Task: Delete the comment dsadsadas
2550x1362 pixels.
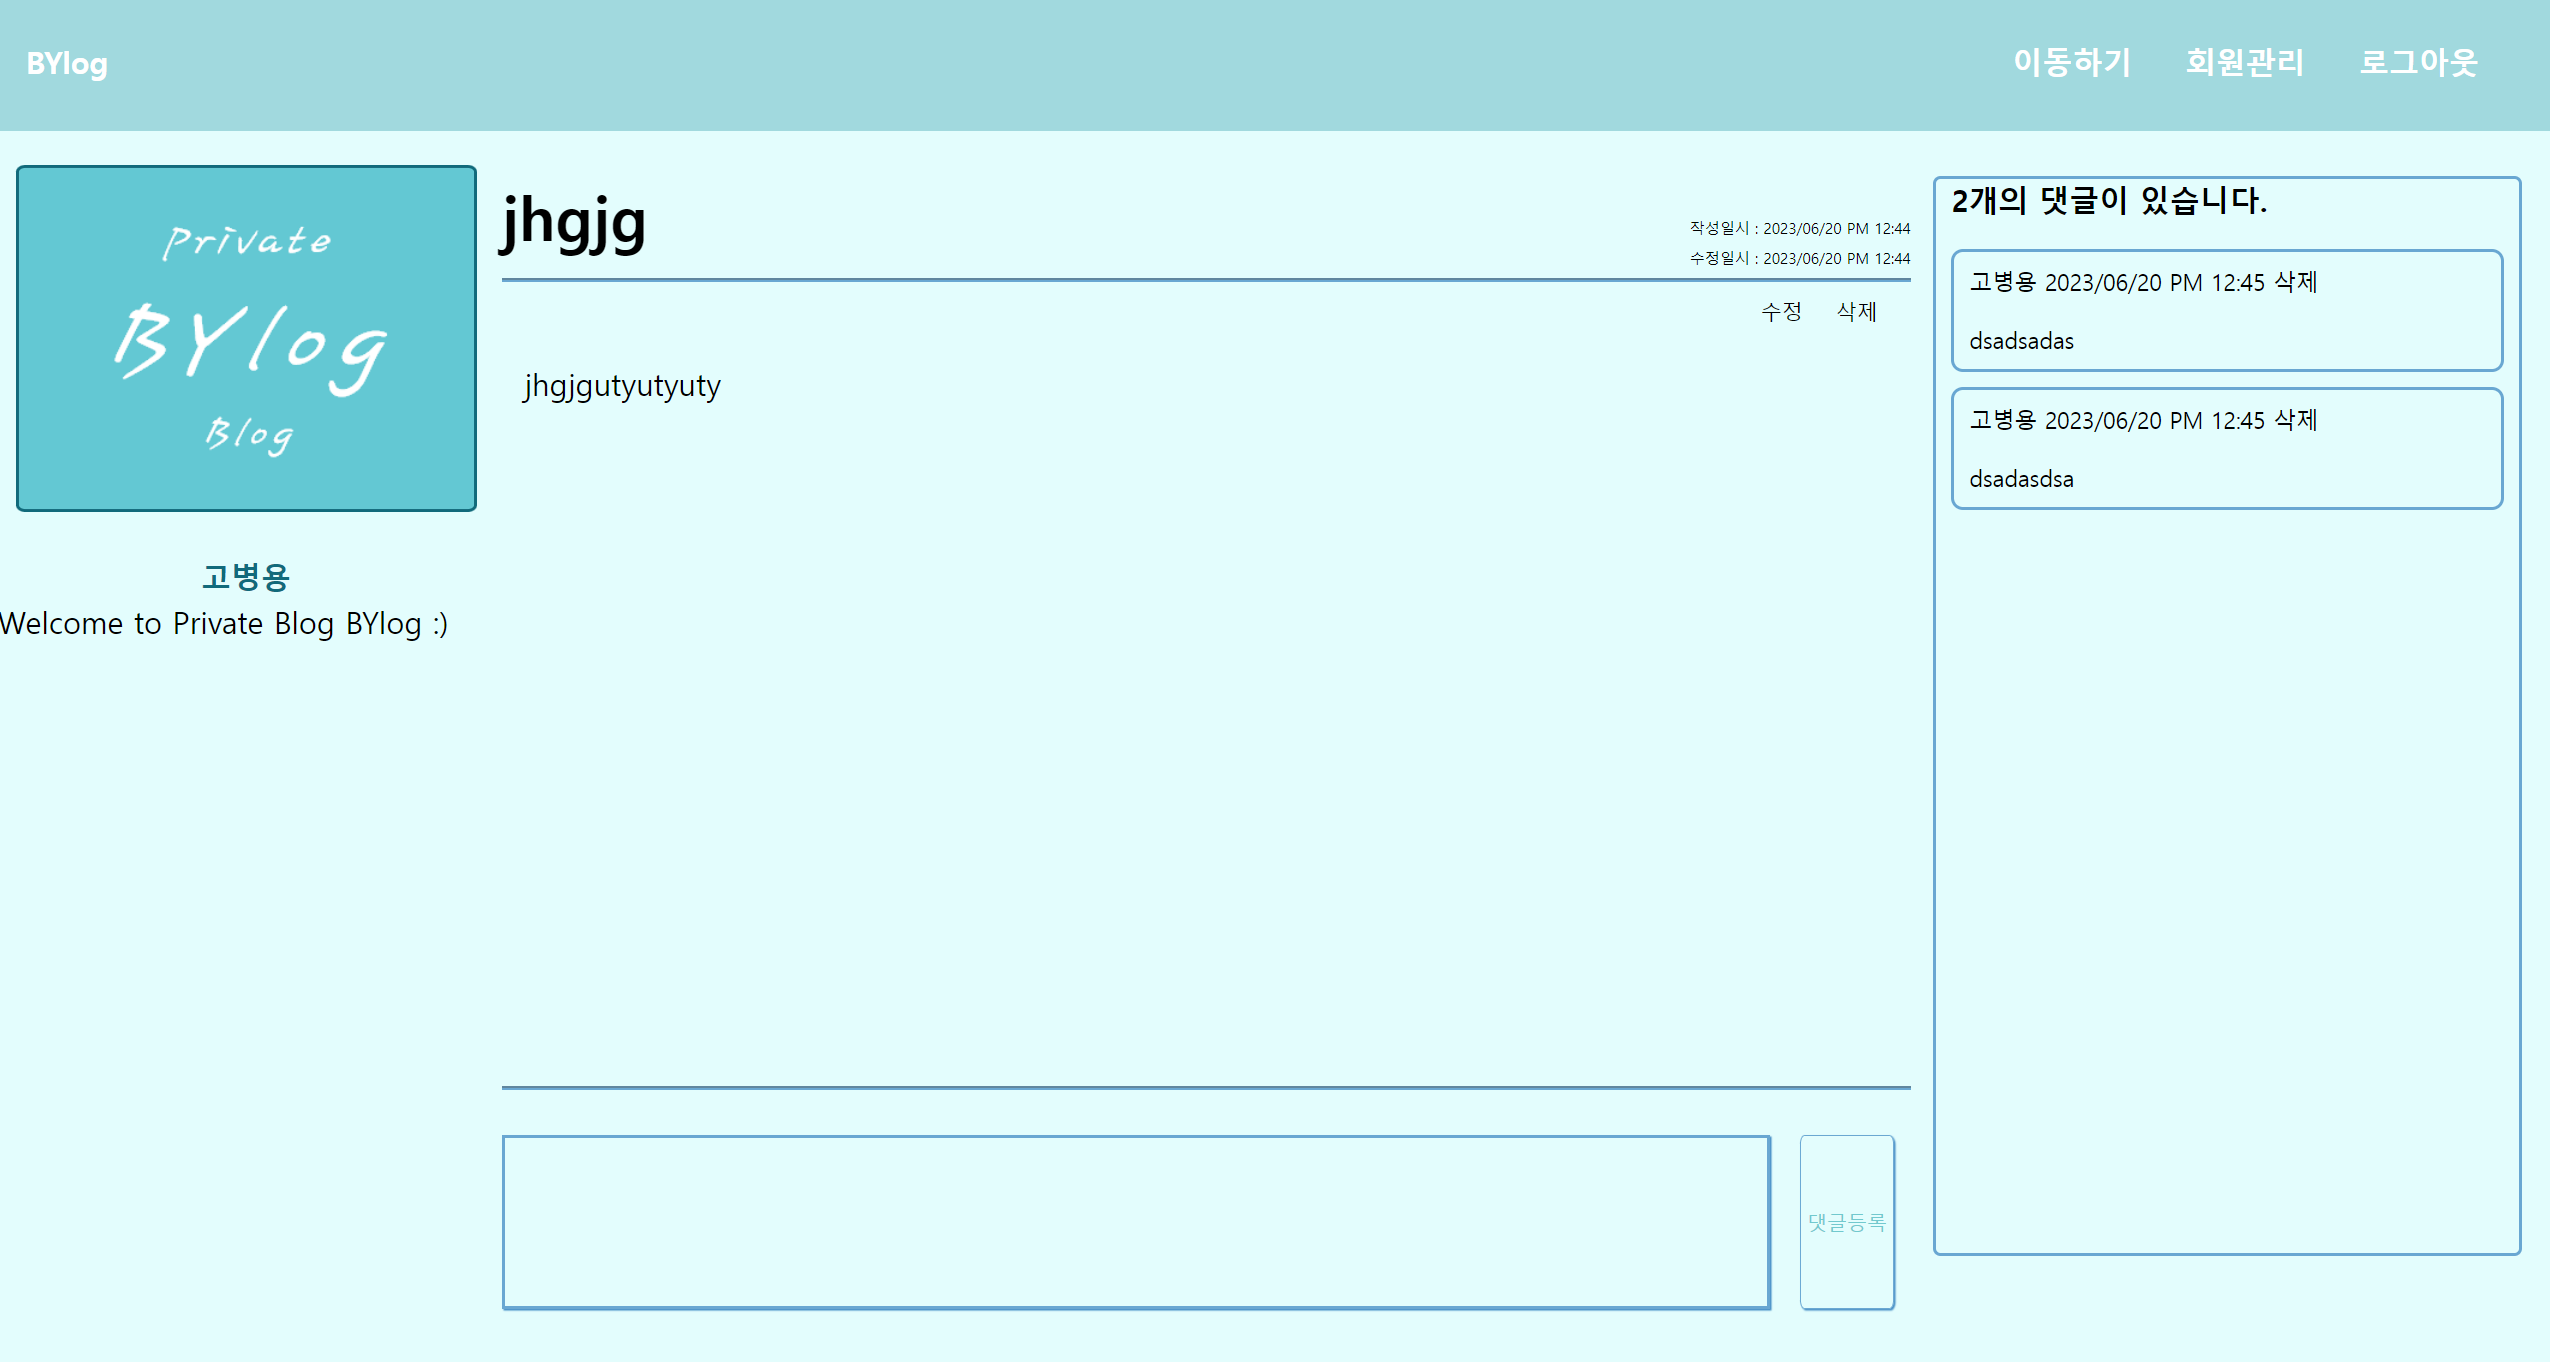Action: click(x=2296, y=282)
